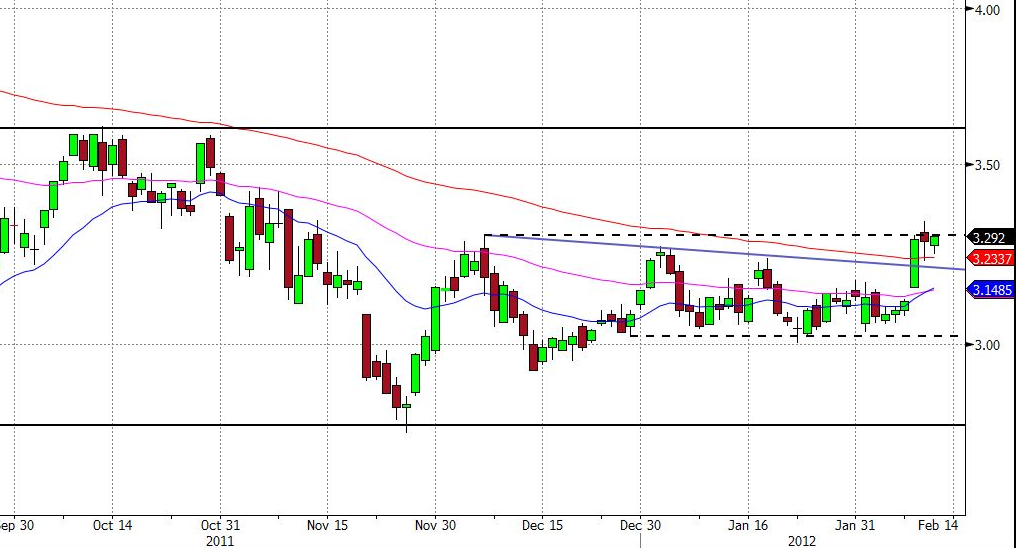Select the upper dashed resistance line

tap(724, 234)
